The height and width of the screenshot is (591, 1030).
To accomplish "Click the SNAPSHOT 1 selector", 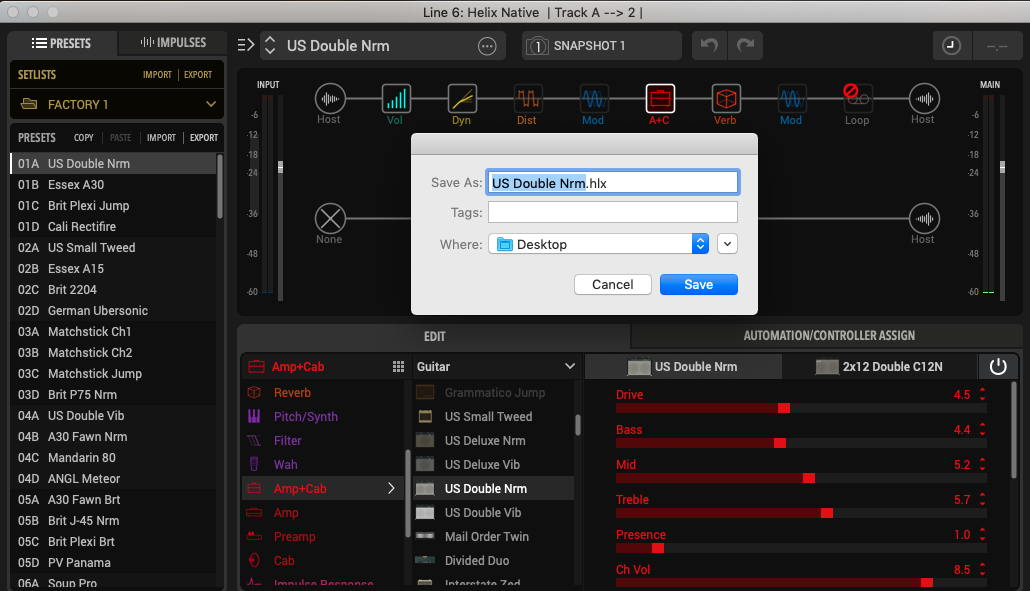I will coord(602,45).
